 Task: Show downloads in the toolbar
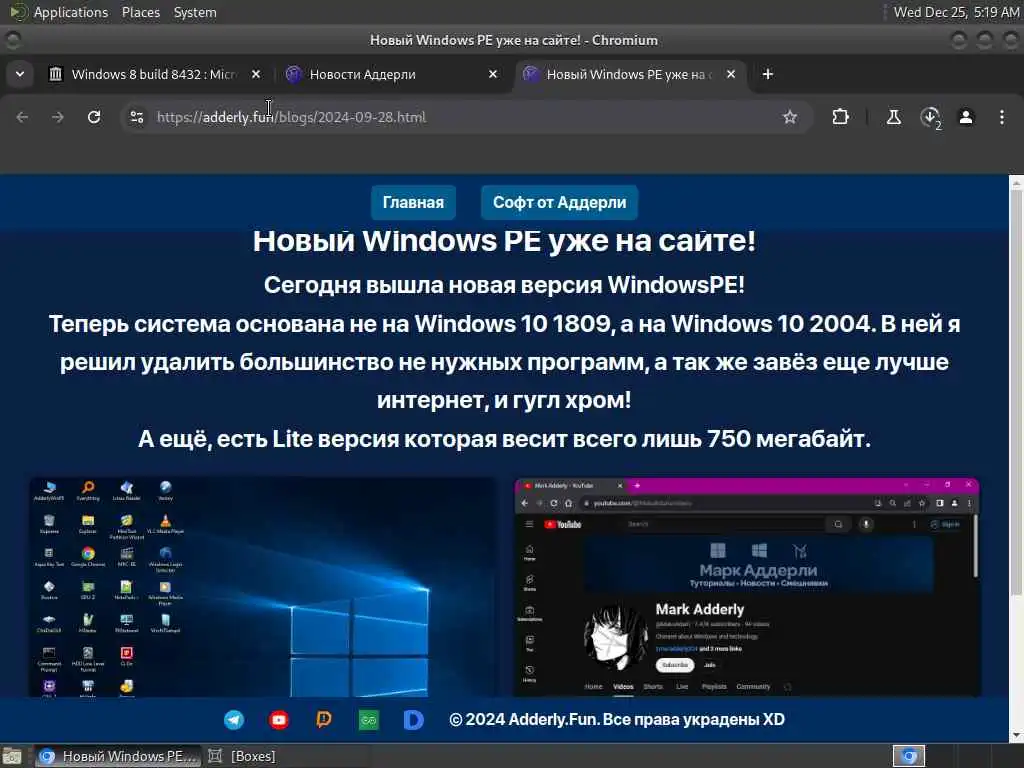tap(930, 118)
